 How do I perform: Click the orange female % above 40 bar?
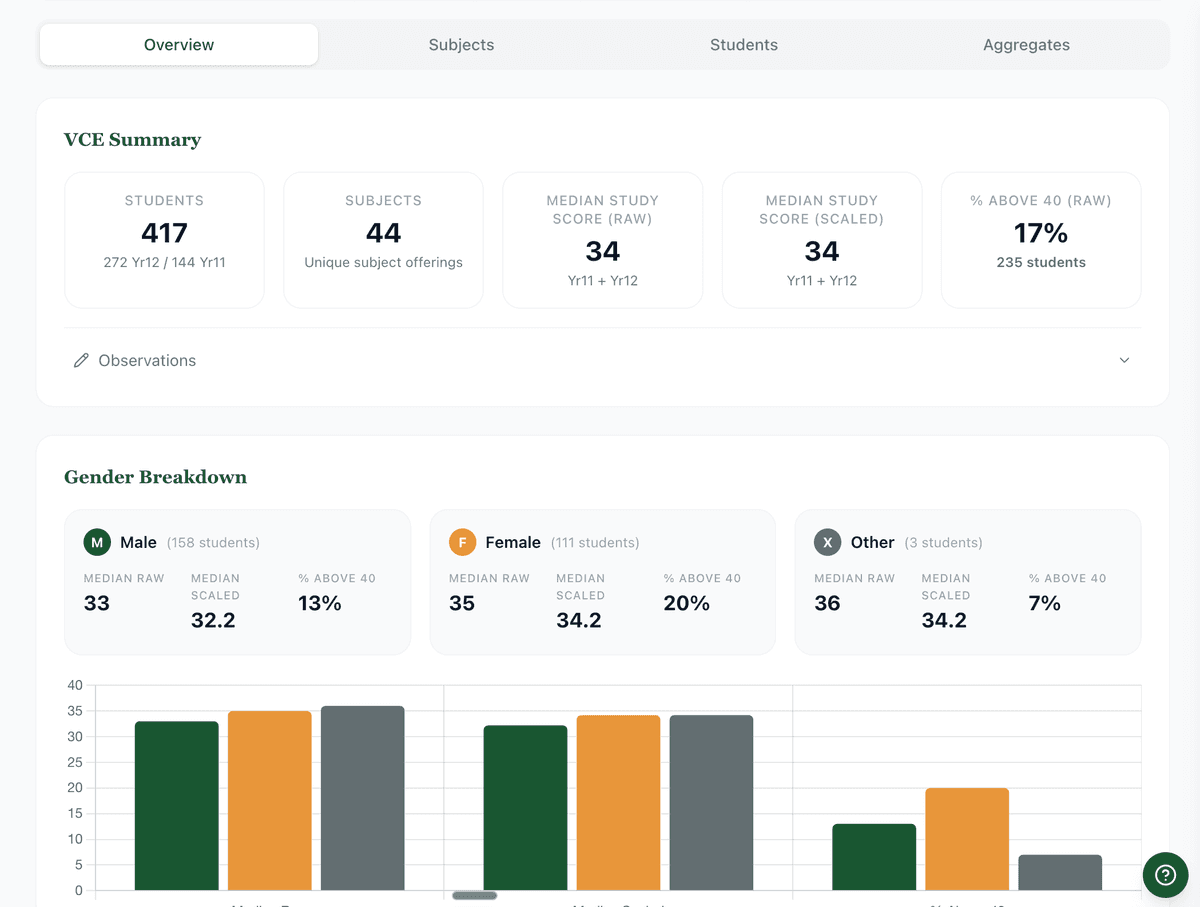967,839
